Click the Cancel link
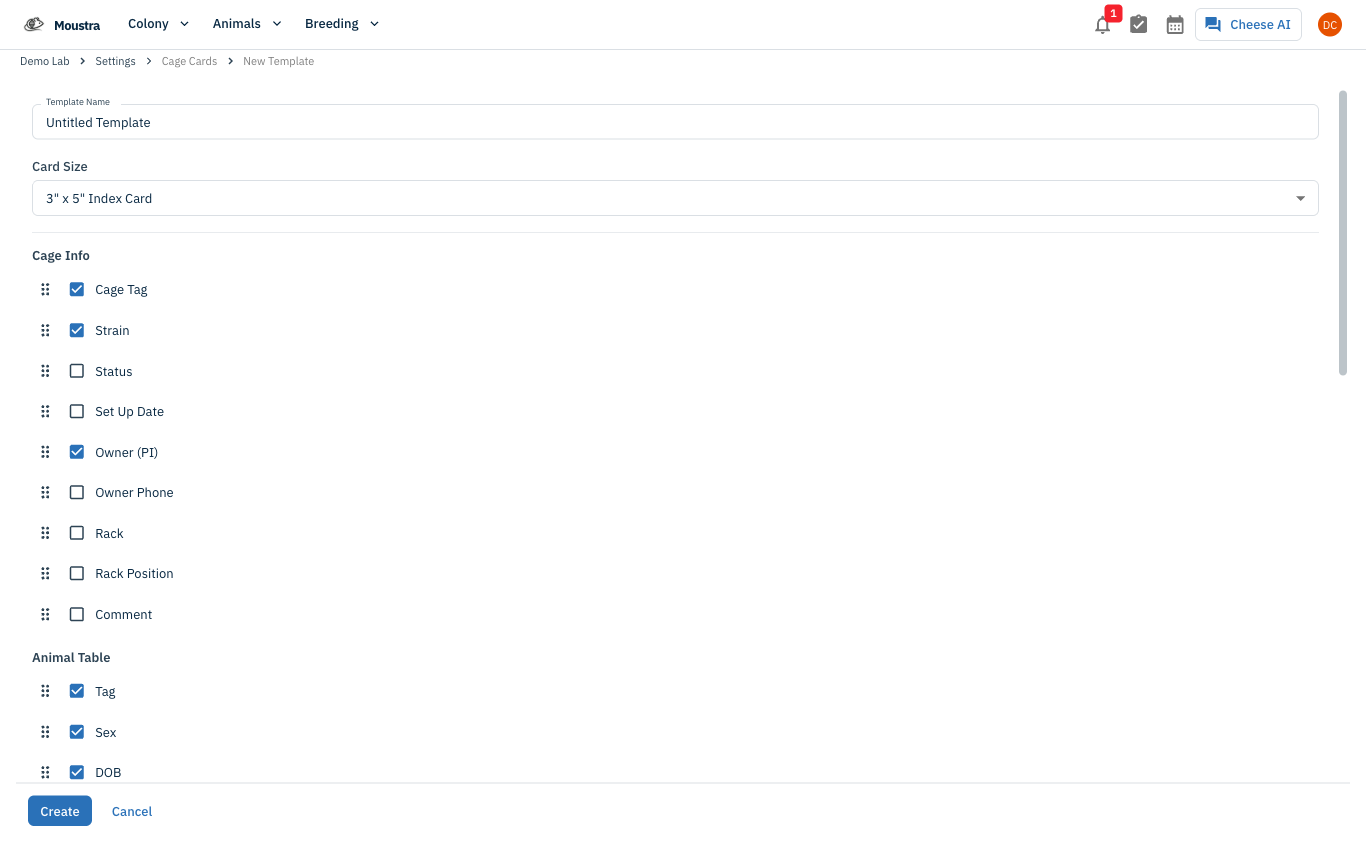This screenshot has height=854, width=1366. coord(132,811)
